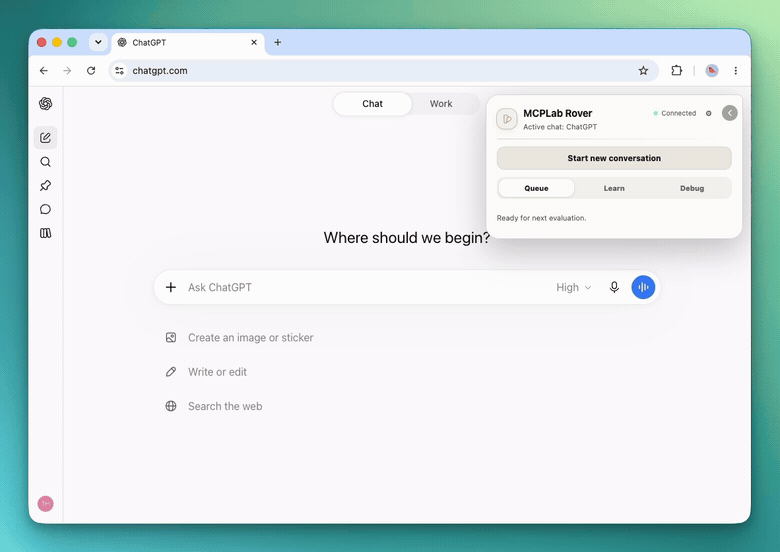This screenshot has width=780, height=552.
Task: Select the Queue tab in Rover panel
Action: pos(536,188)
